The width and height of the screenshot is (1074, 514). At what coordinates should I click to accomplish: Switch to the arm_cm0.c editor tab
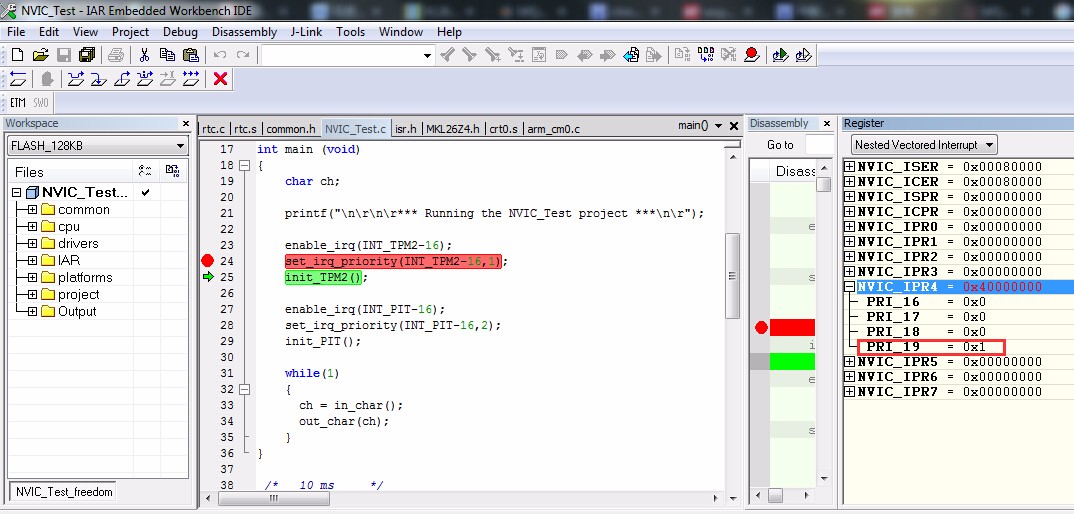pyautogui.click(x=553, y=129)
